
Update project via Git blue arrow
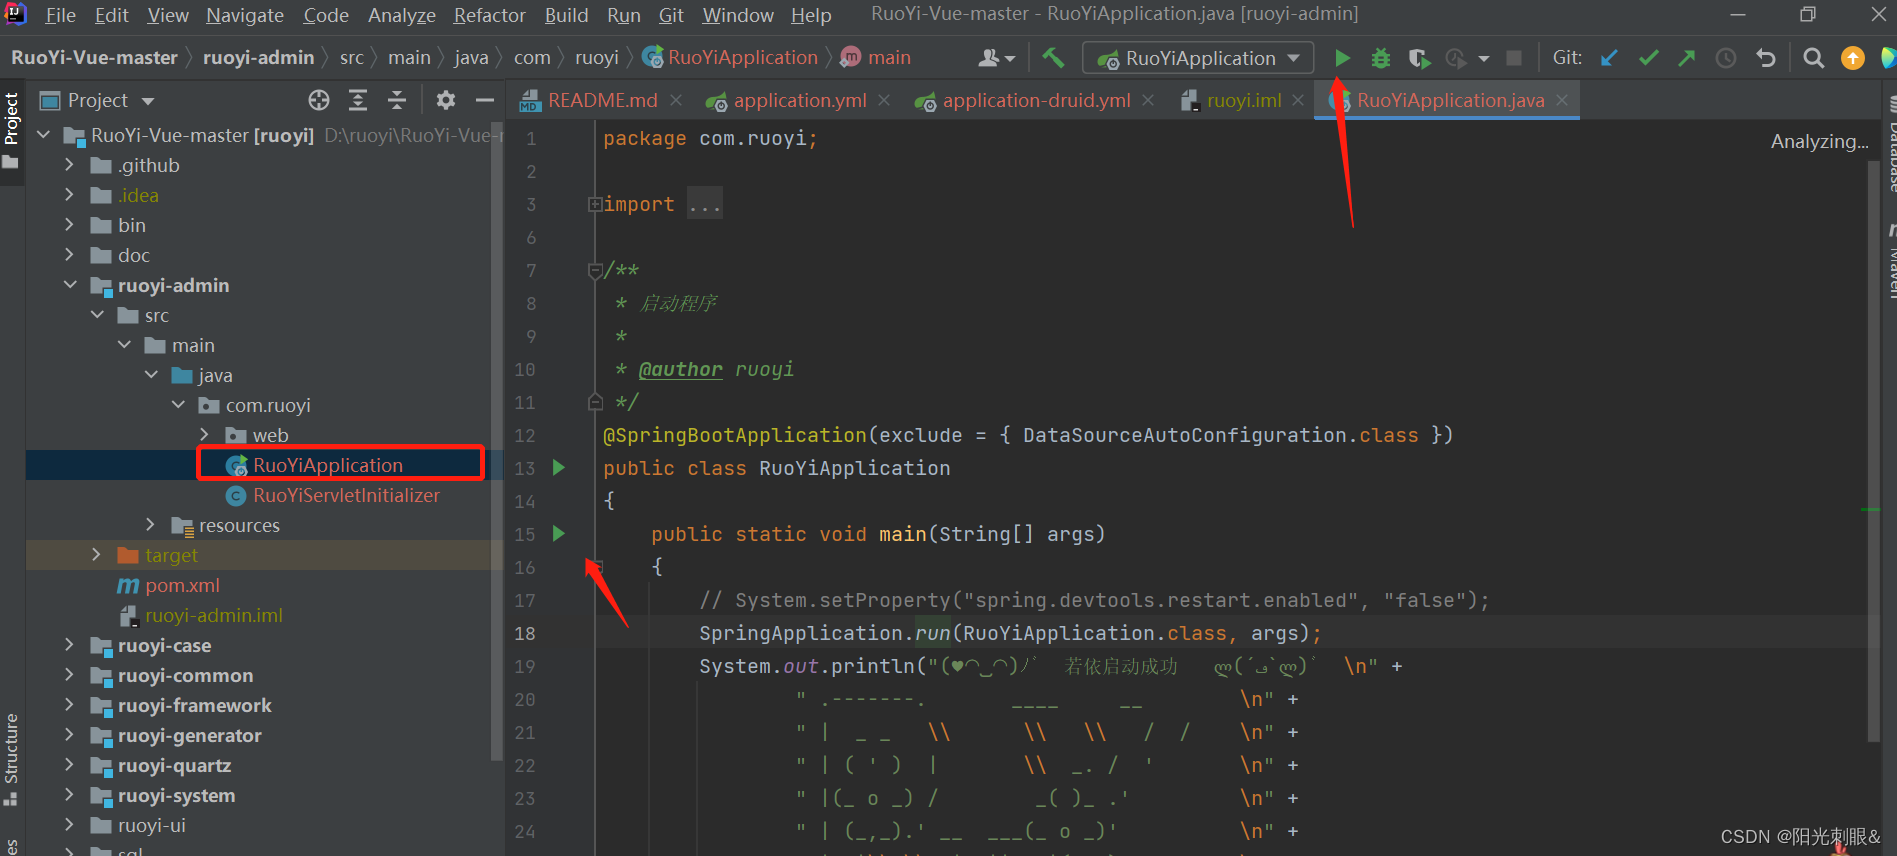click(1609, 58)
